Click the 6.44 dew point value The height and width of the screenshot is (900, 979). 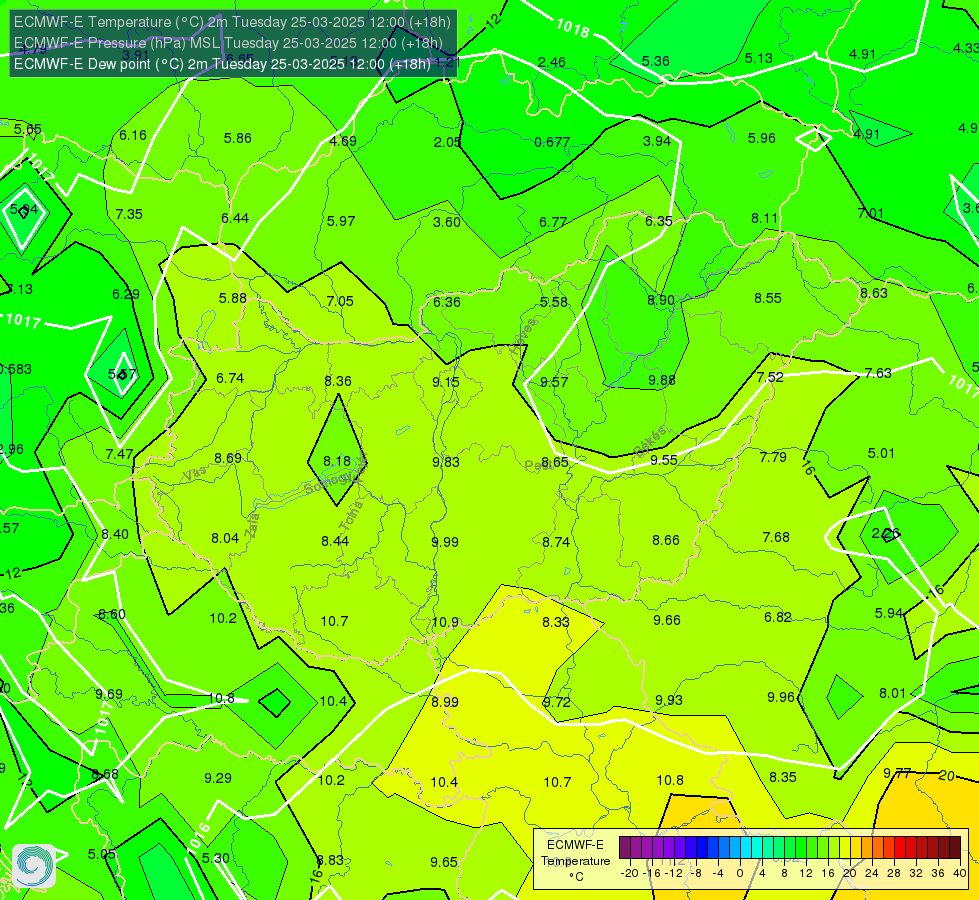pyautogui.click(x=235, y=218)
